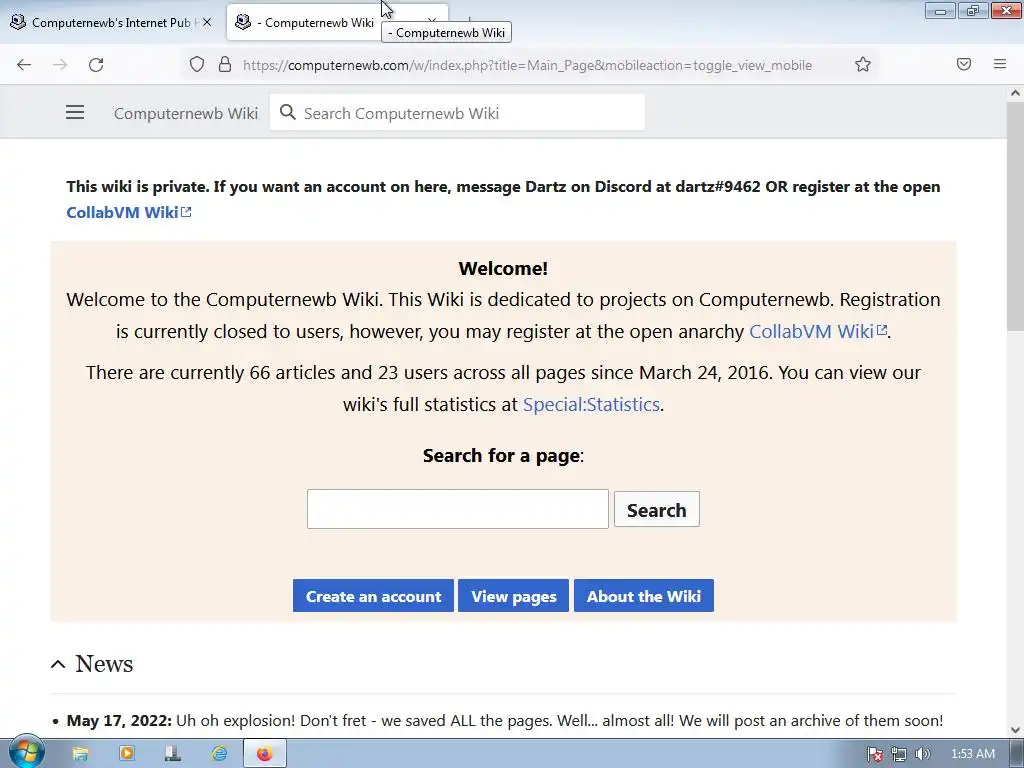Open the Action Center flag tray icon
Image resolution: width=1024 pixels, height=768 pixels.
coord(875,754)
